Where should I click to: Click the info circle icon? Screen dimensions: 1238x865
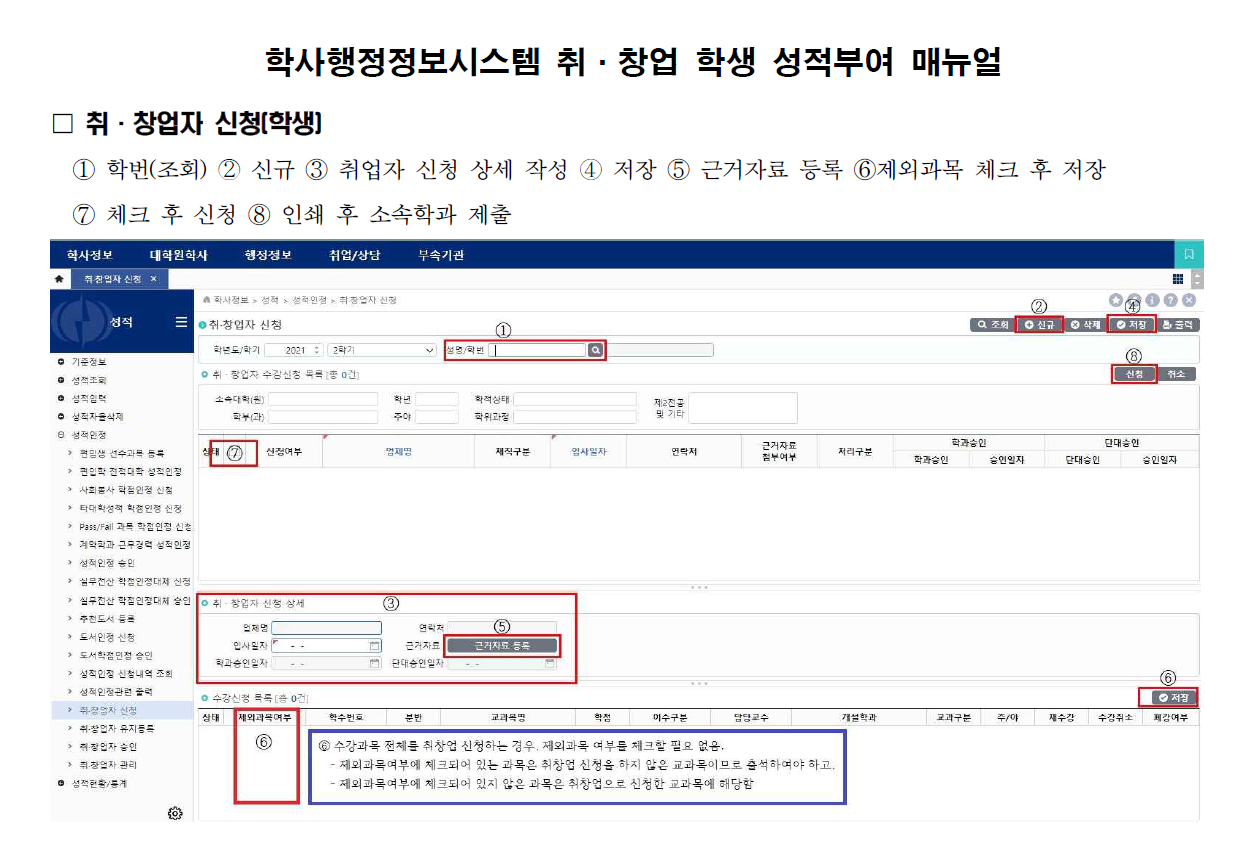pyautogui.click(x=1152, y=300)
